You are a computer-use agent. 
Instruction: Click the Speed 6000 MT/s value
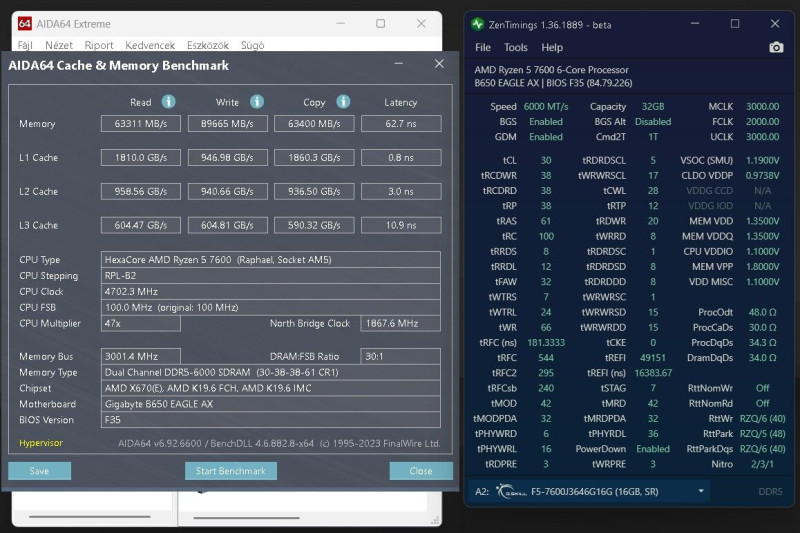tap(546, 107)
